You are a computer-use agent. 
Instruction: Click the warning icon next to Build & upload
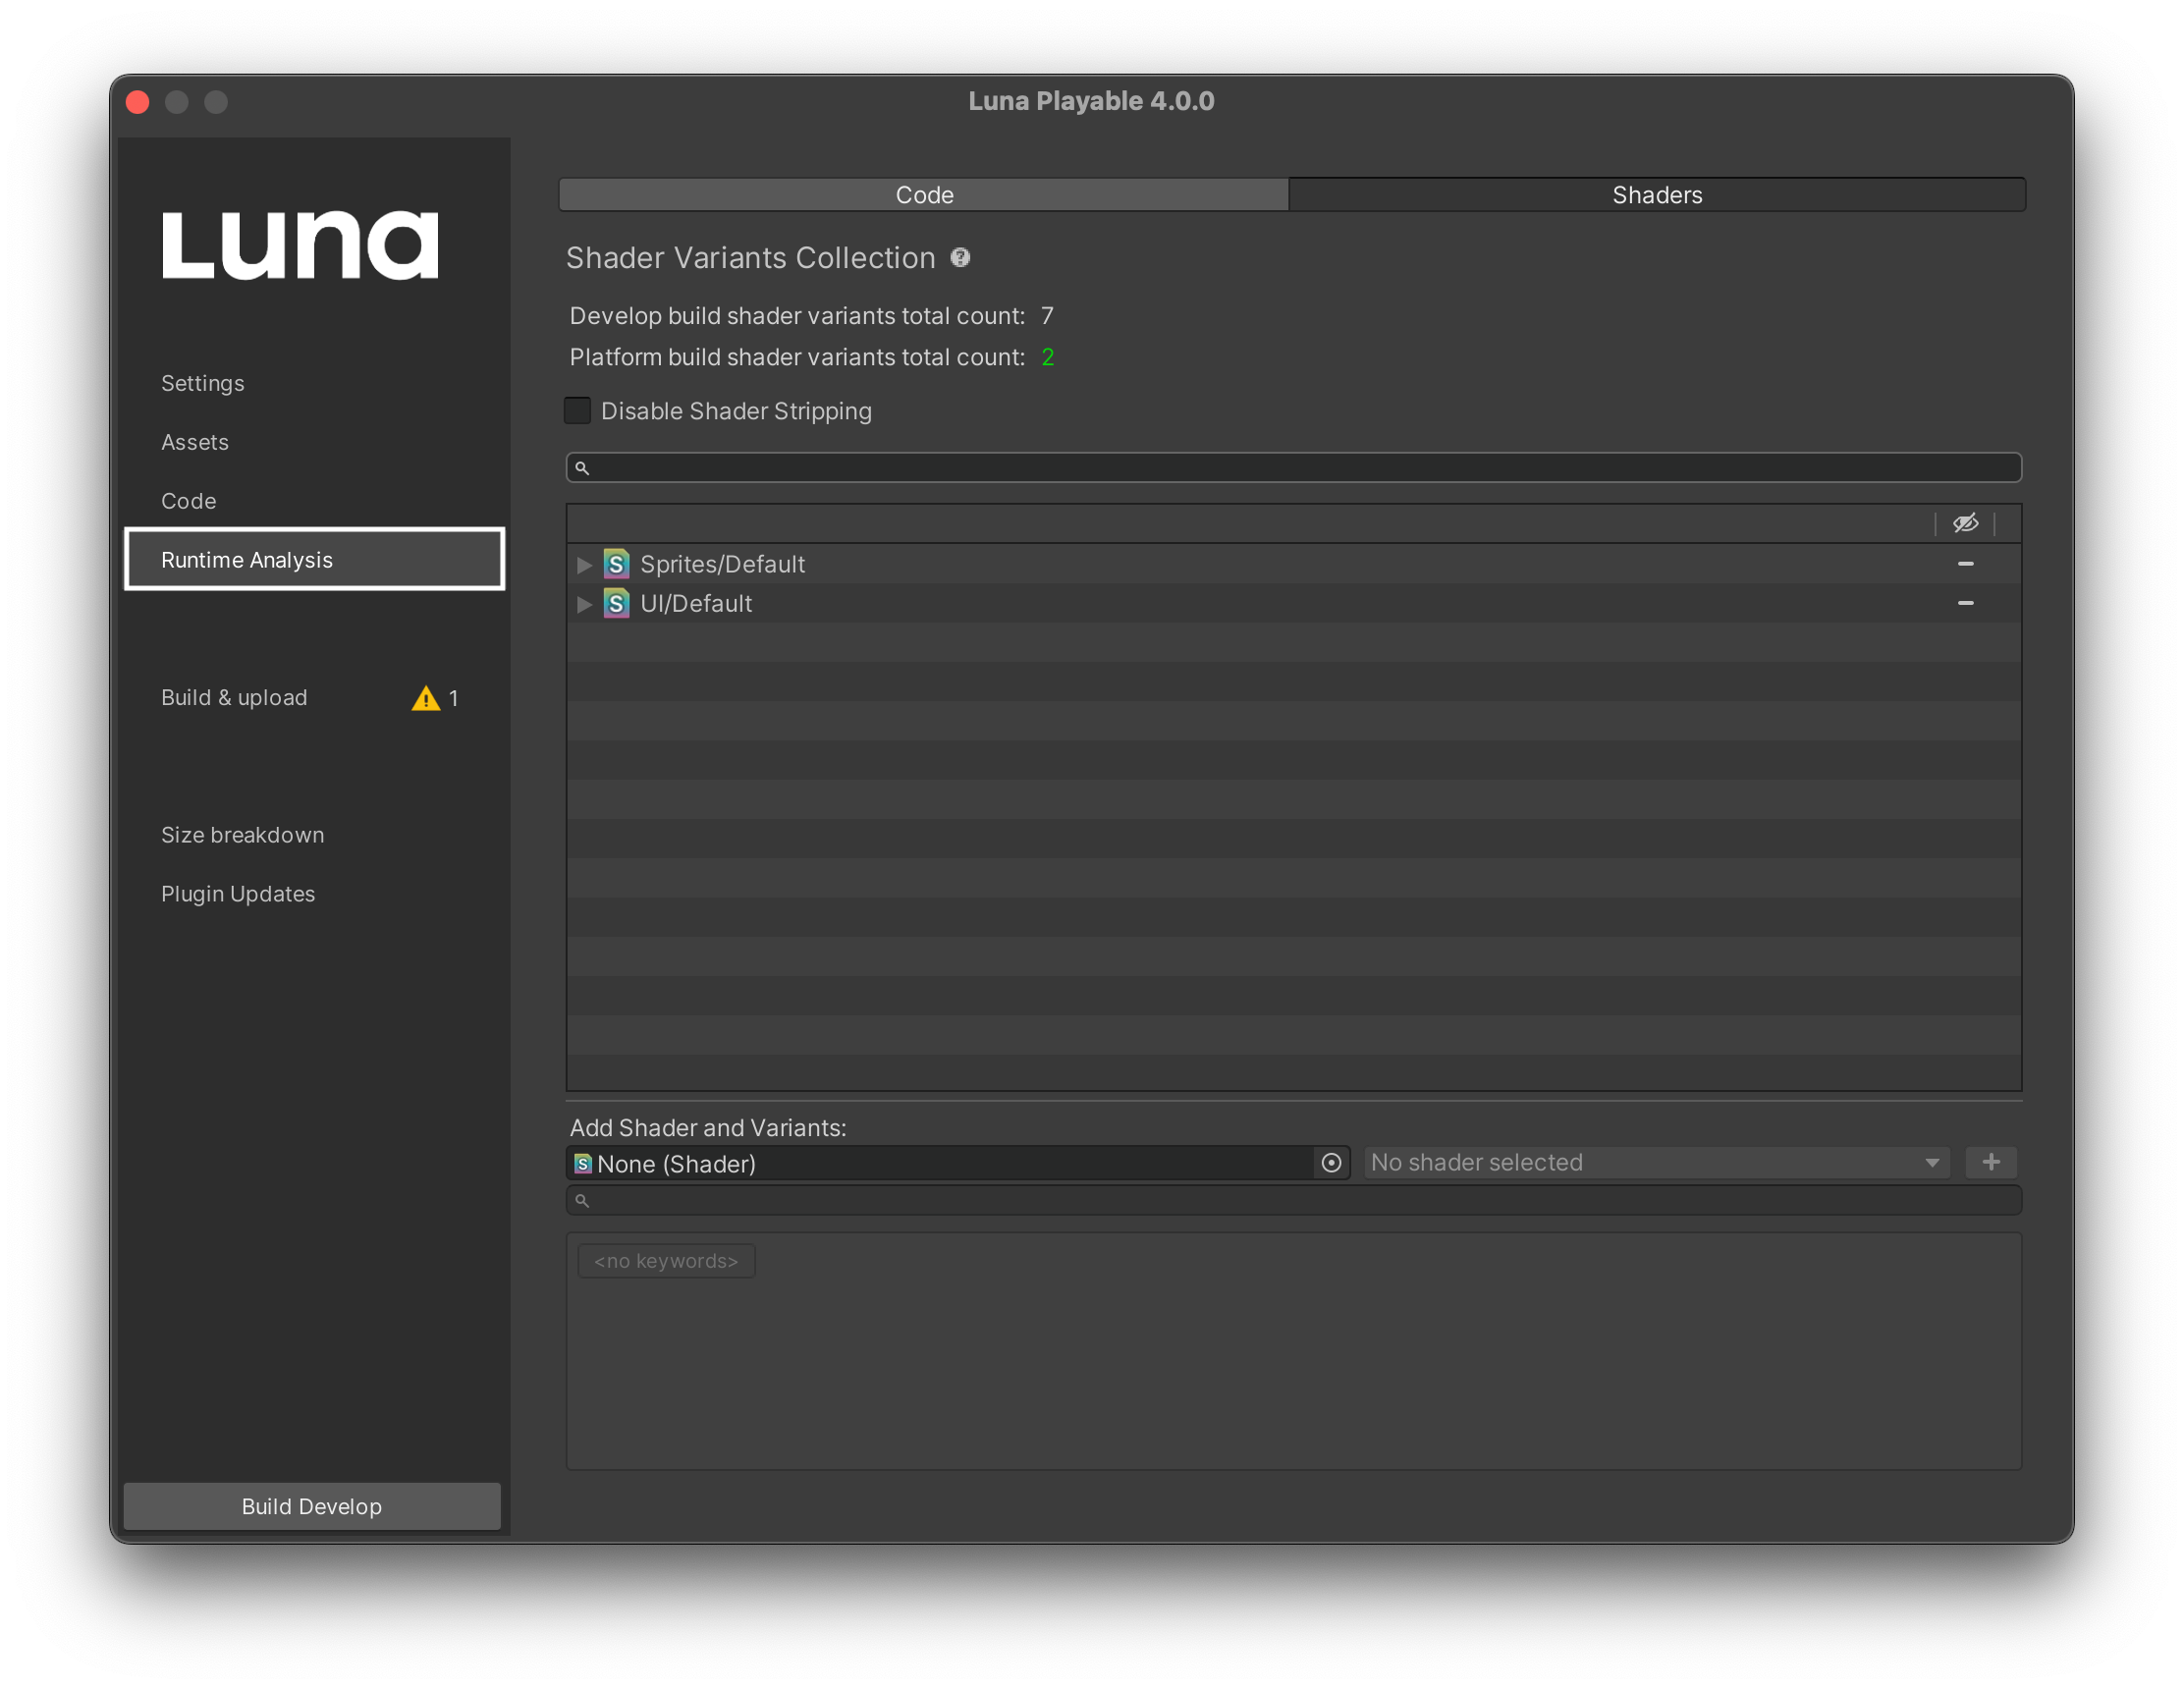(x=426, y=698)
